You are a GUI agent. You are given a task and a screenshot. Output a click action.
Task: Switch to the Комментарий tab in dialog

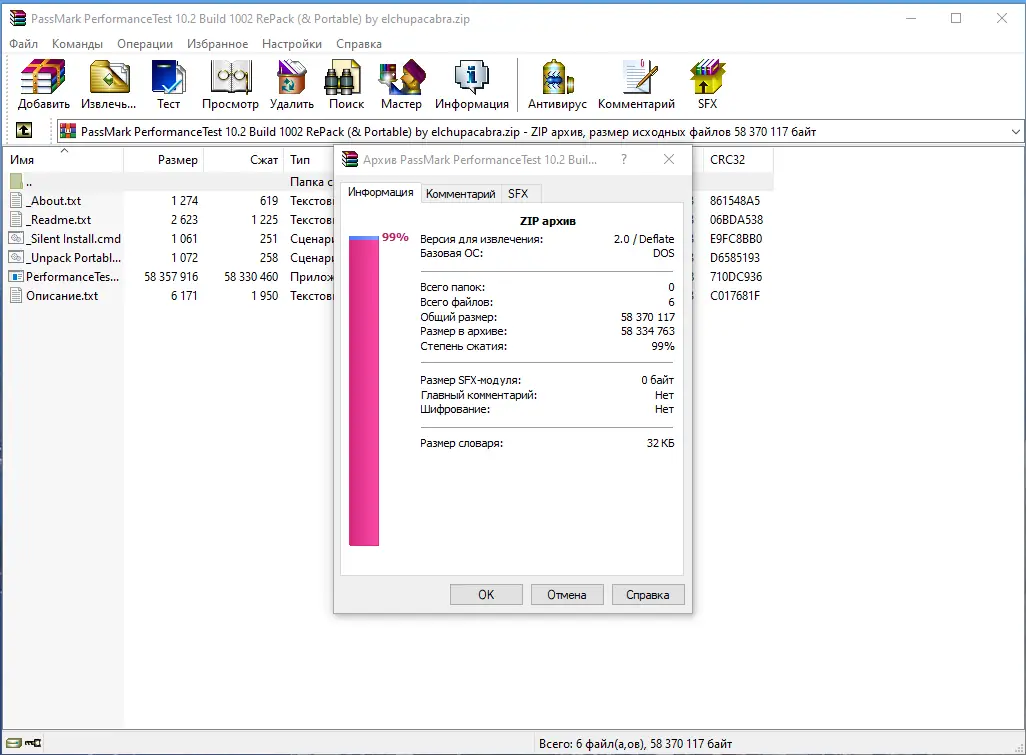[461, 194]
